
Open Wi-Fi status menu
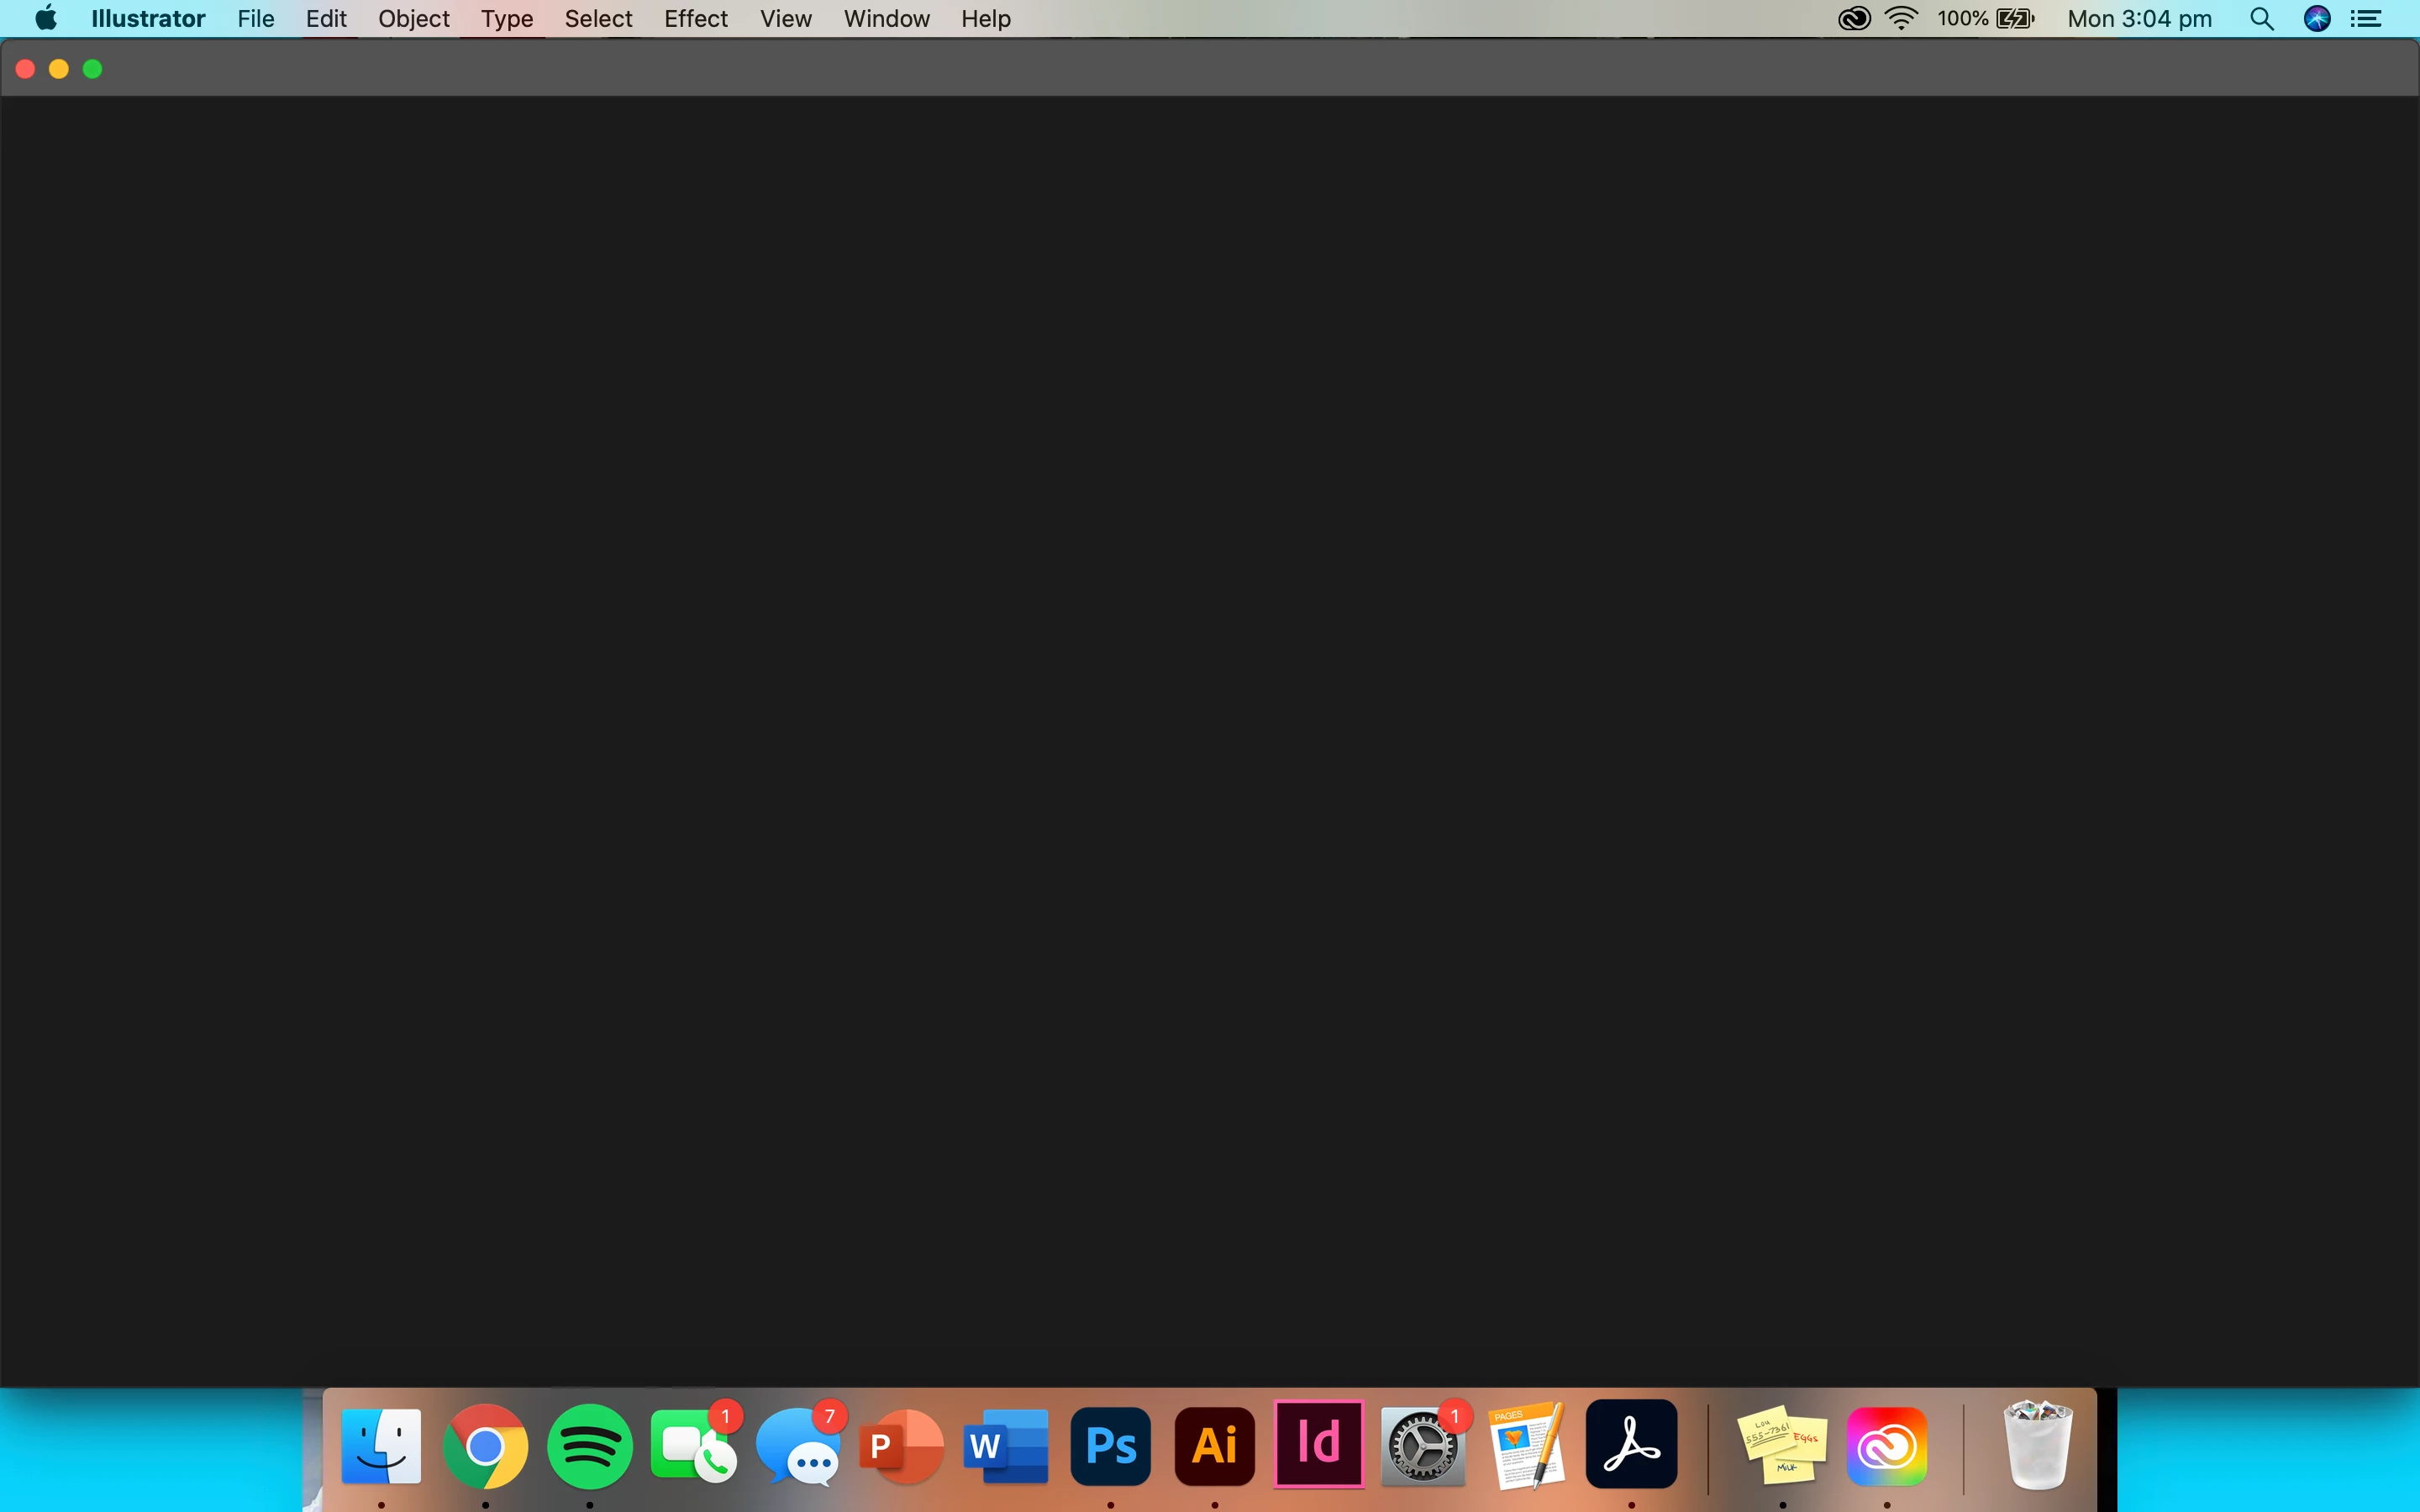[x=1901, y=19]
